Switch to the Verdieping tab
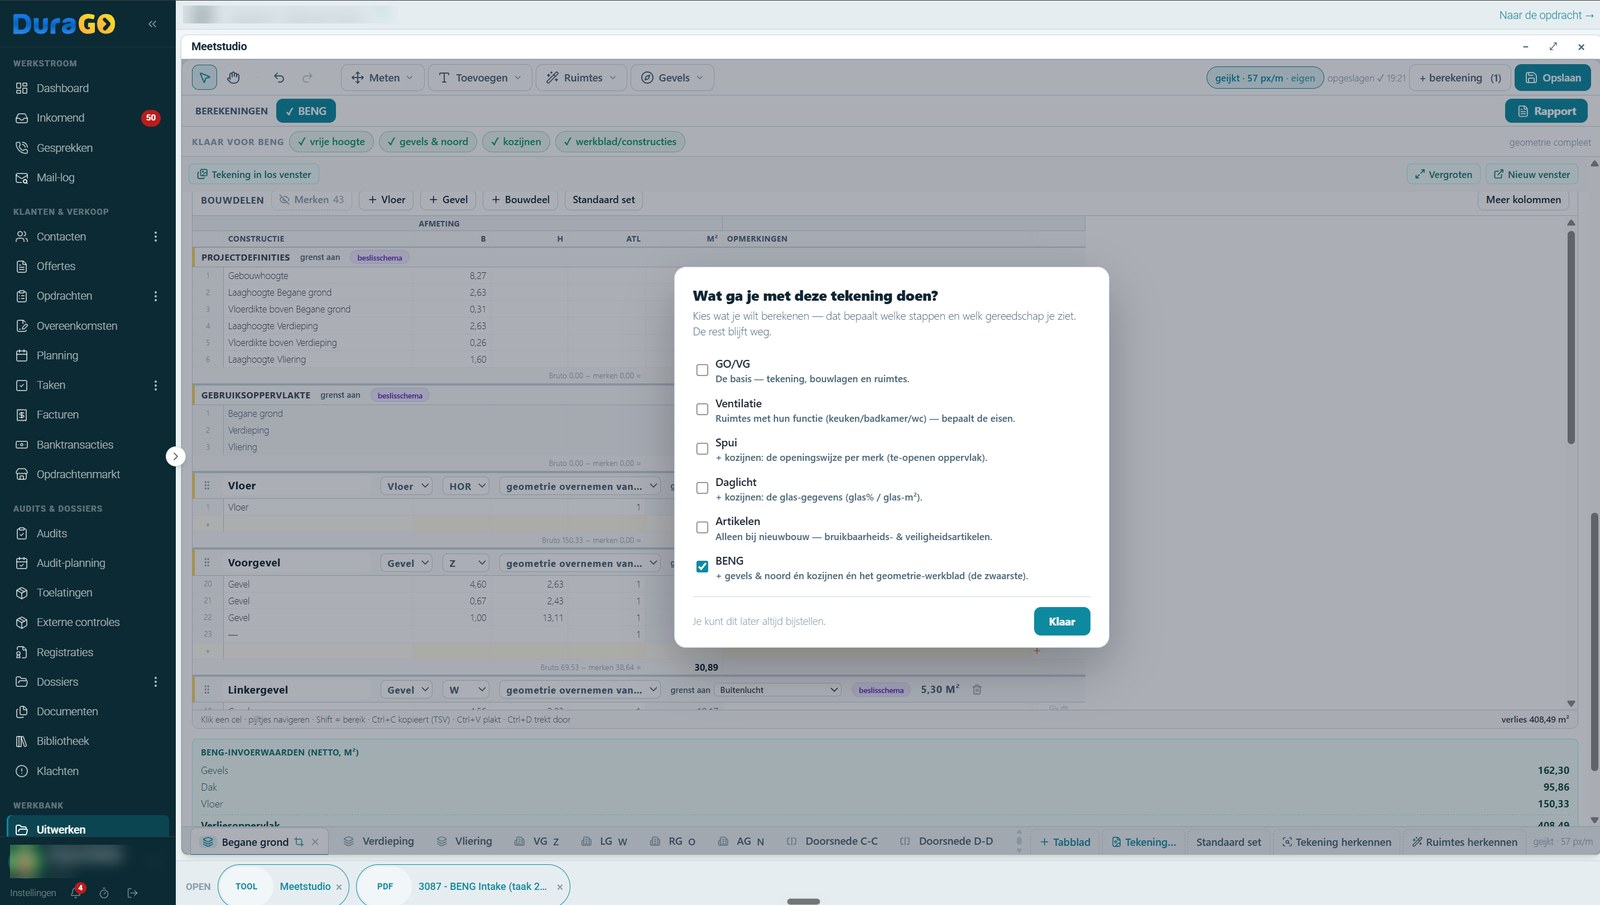 [378, 842]
